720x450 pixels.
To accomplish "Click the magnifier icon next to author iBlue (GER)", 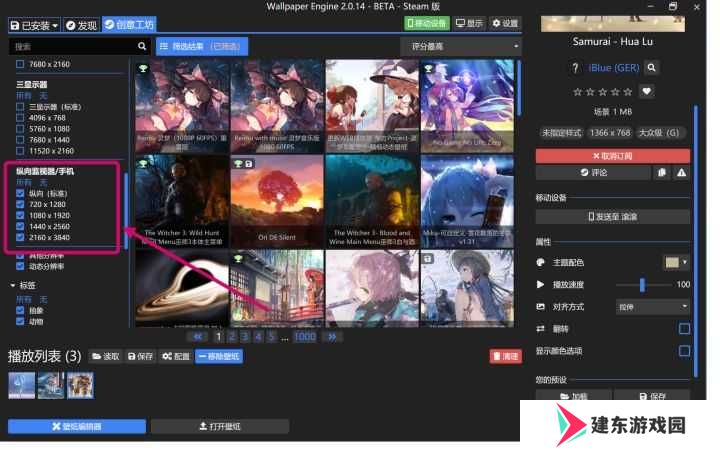I will tap(651, 68).
